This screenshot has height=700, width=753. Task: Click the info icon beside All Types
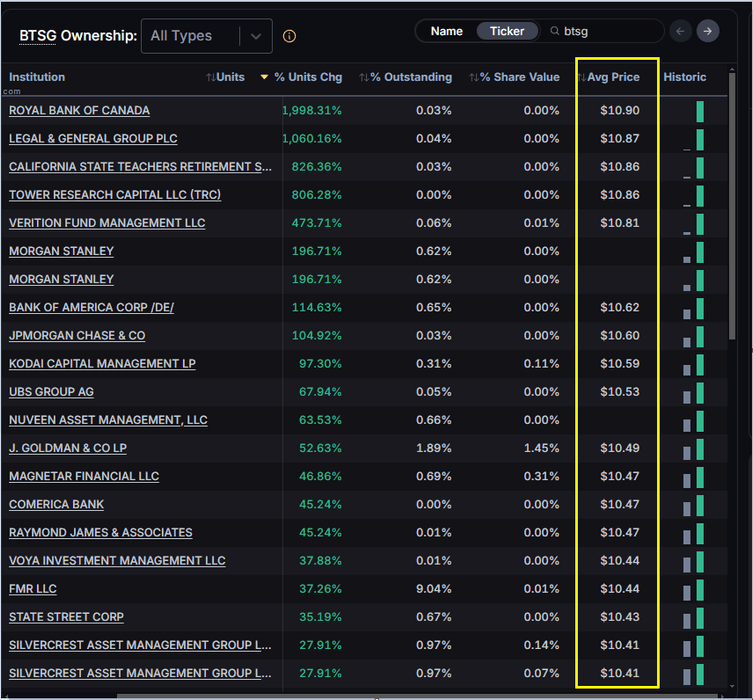pyautogui.click(x=290, y=36)
